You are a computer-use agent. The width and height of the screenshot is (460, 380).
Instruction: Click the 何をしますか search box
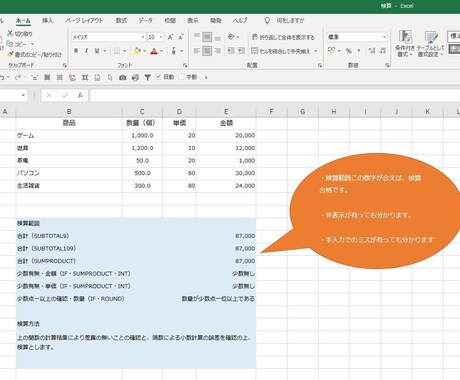[x=290, y=21]
